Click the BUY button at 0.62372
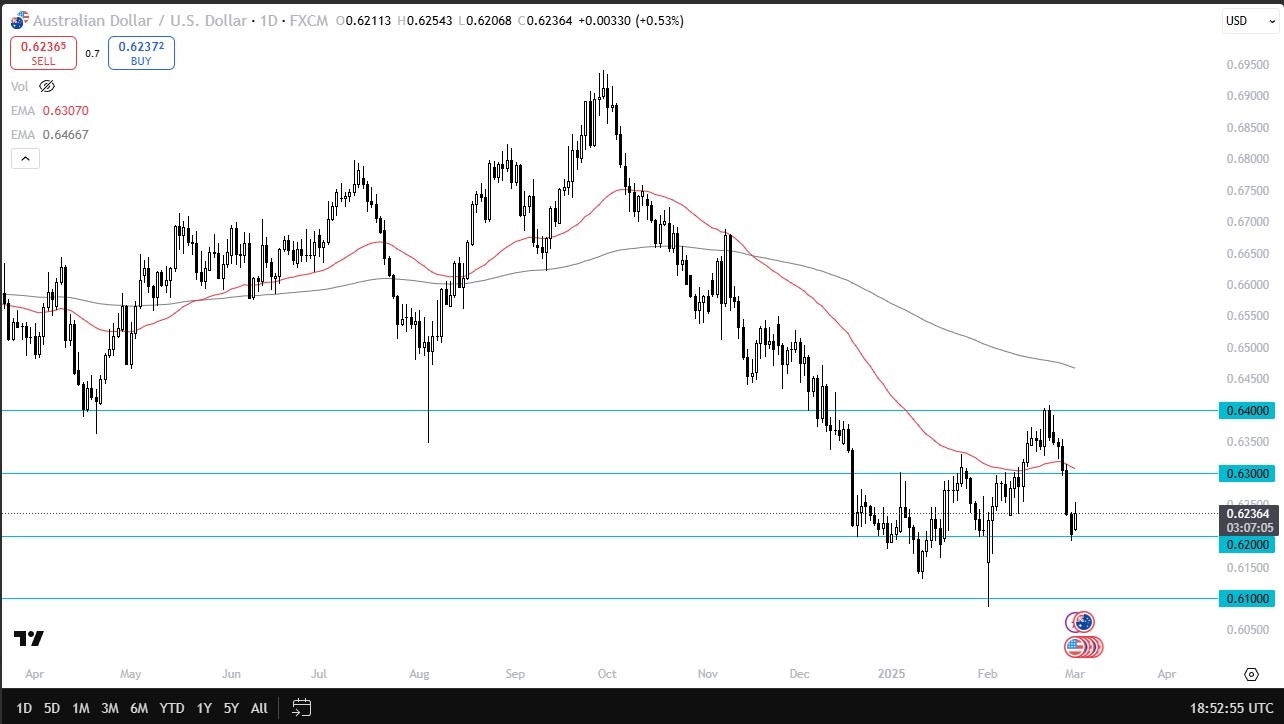This screenshot has height=724, width=1284. pyautogui.click(x=141, y=53)
